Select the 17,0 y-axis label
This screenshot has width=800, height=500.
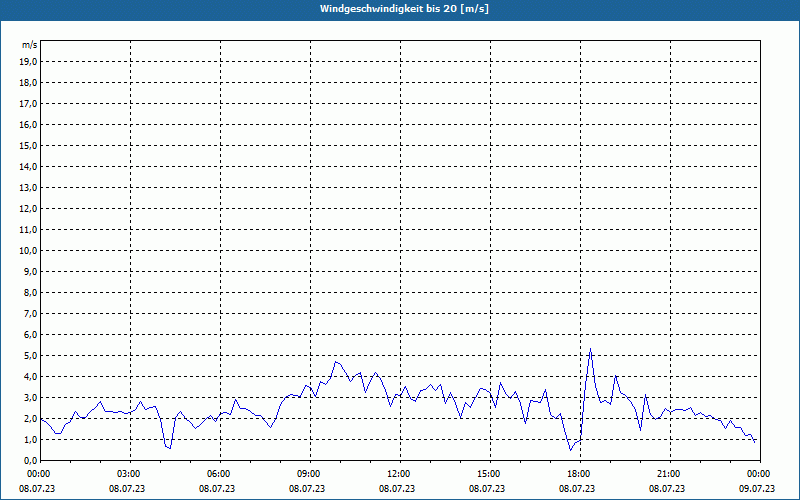[x=28, y=104]
